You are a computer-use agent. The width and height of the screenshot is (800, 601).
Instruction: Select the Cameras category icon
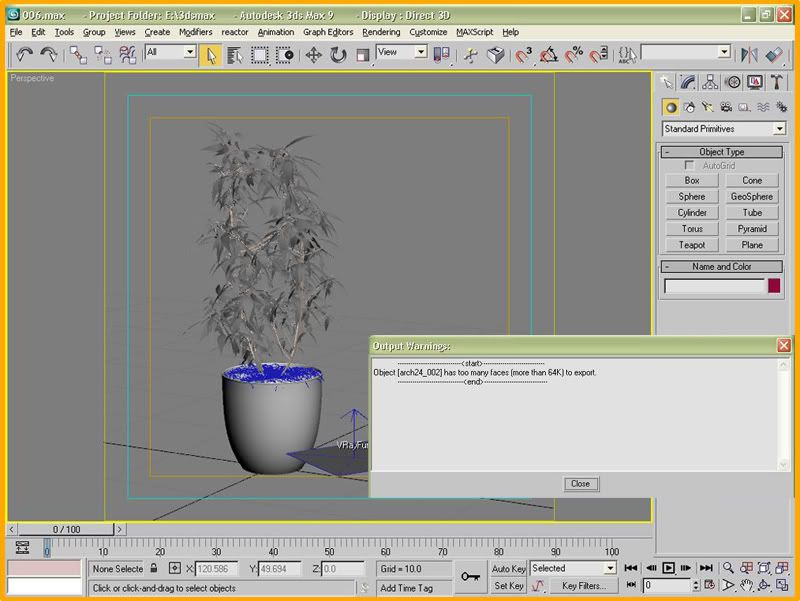pos(726,107)
